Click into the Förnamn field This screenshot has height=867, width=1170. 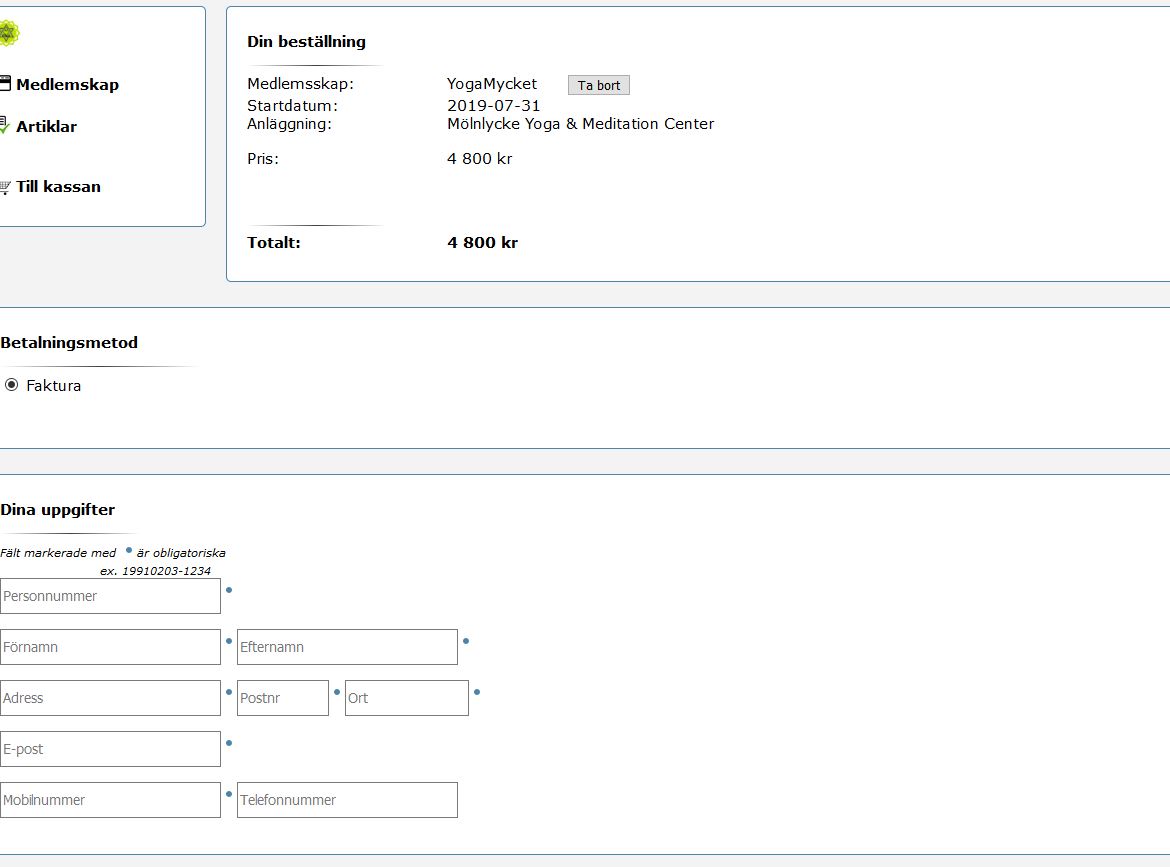point(110,647)
